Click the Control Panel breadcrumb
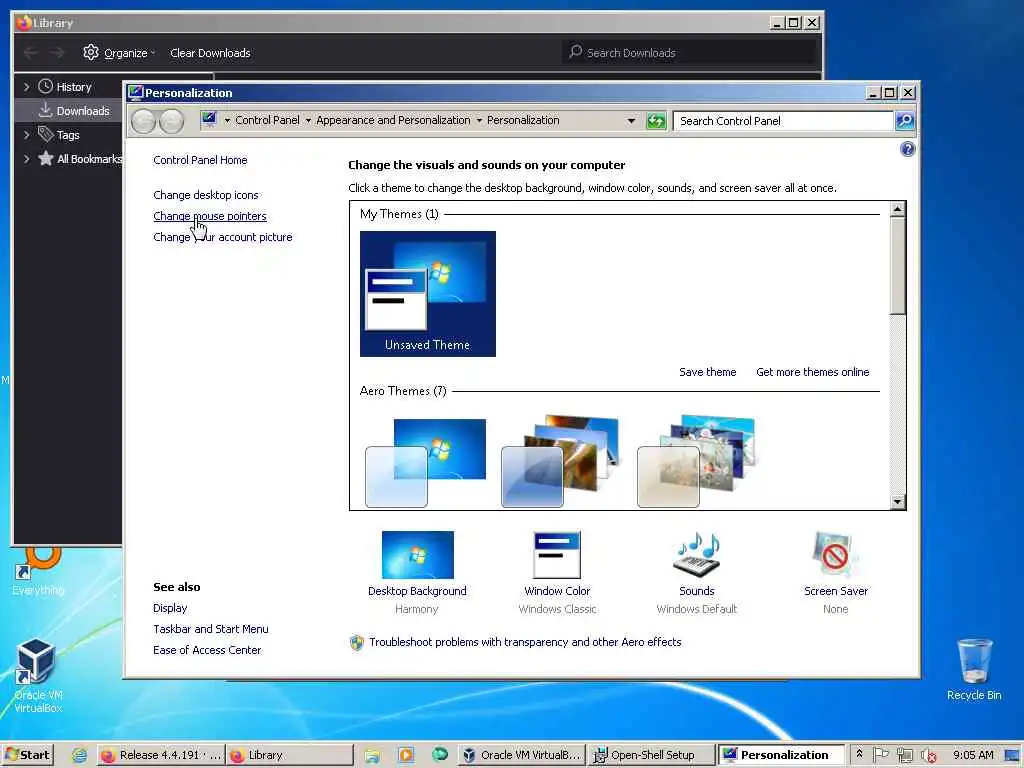This screenshot has height=768, width=1024. pyautogui.click(x=267, y=120)
